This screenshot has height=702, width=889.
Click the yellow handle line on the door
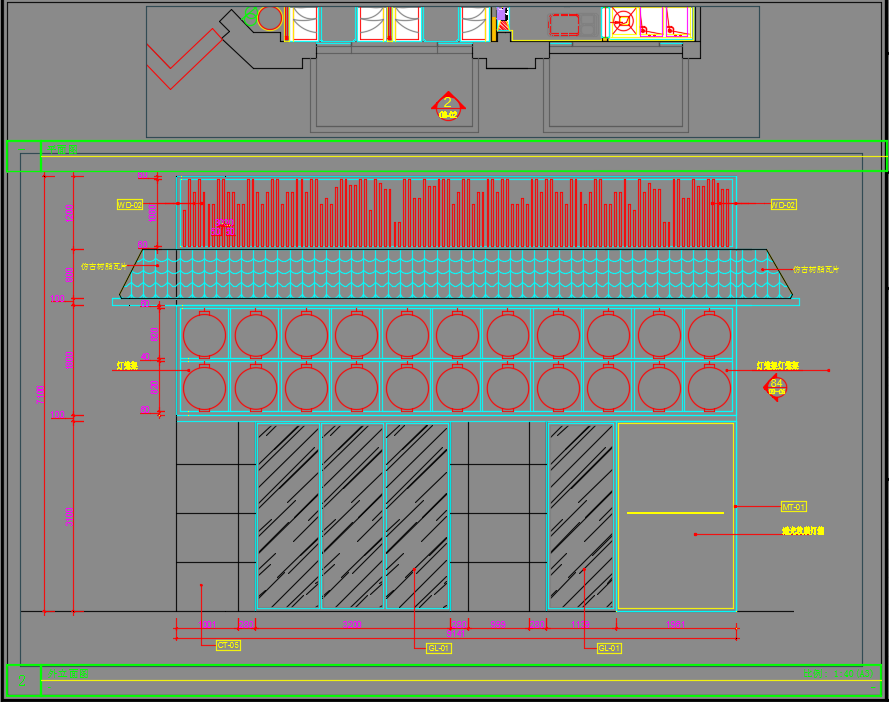(675, 513)
